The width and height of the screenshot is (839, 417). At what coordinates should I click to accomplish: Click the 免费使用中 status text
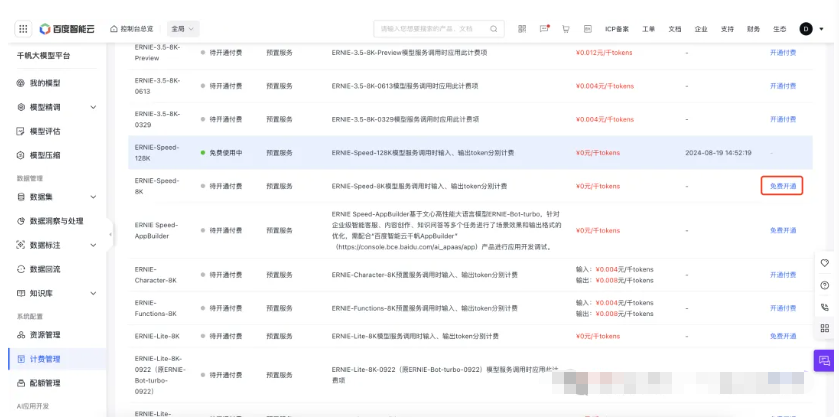point(225,153)
